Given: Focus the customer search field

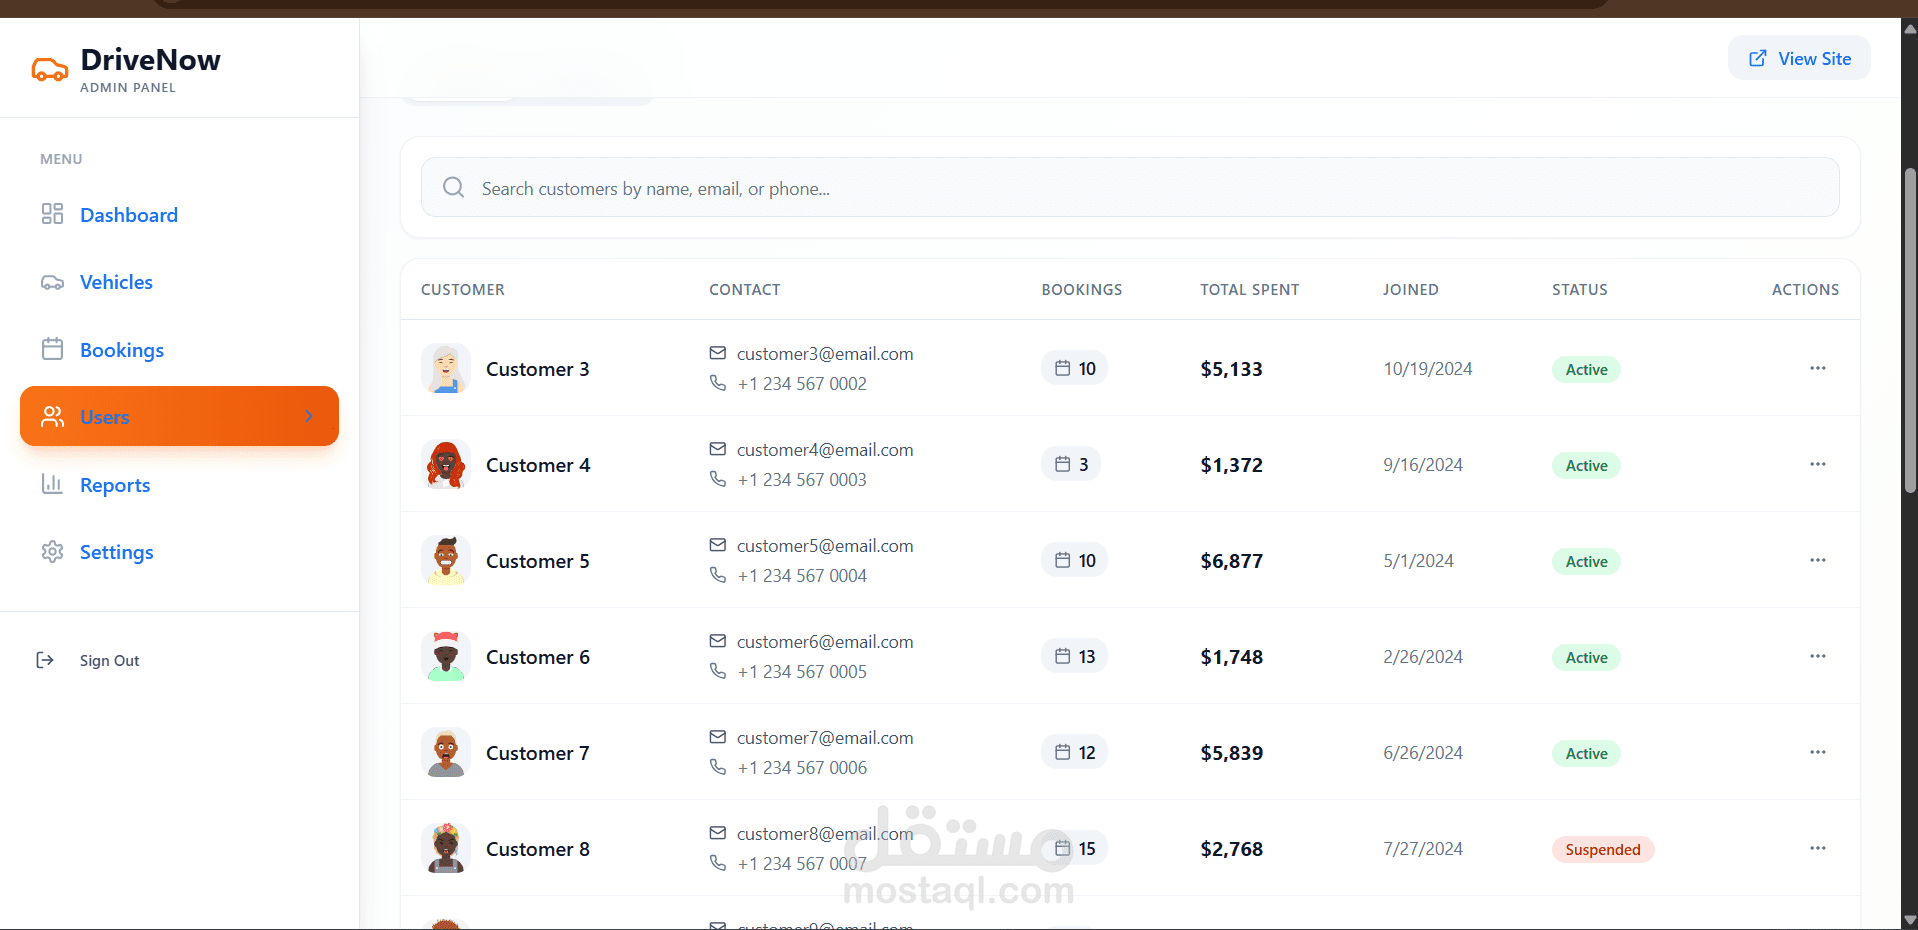Looking at the screenshot, I should pos(1130,187).
